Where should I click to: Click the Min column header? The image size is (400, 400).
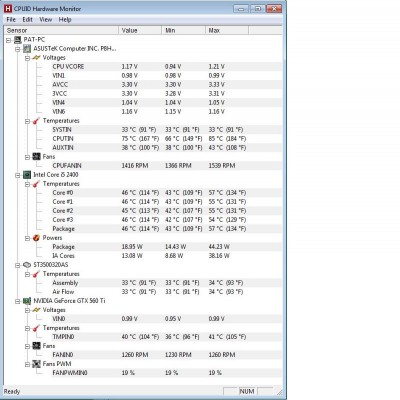click(x=184, y=30)
